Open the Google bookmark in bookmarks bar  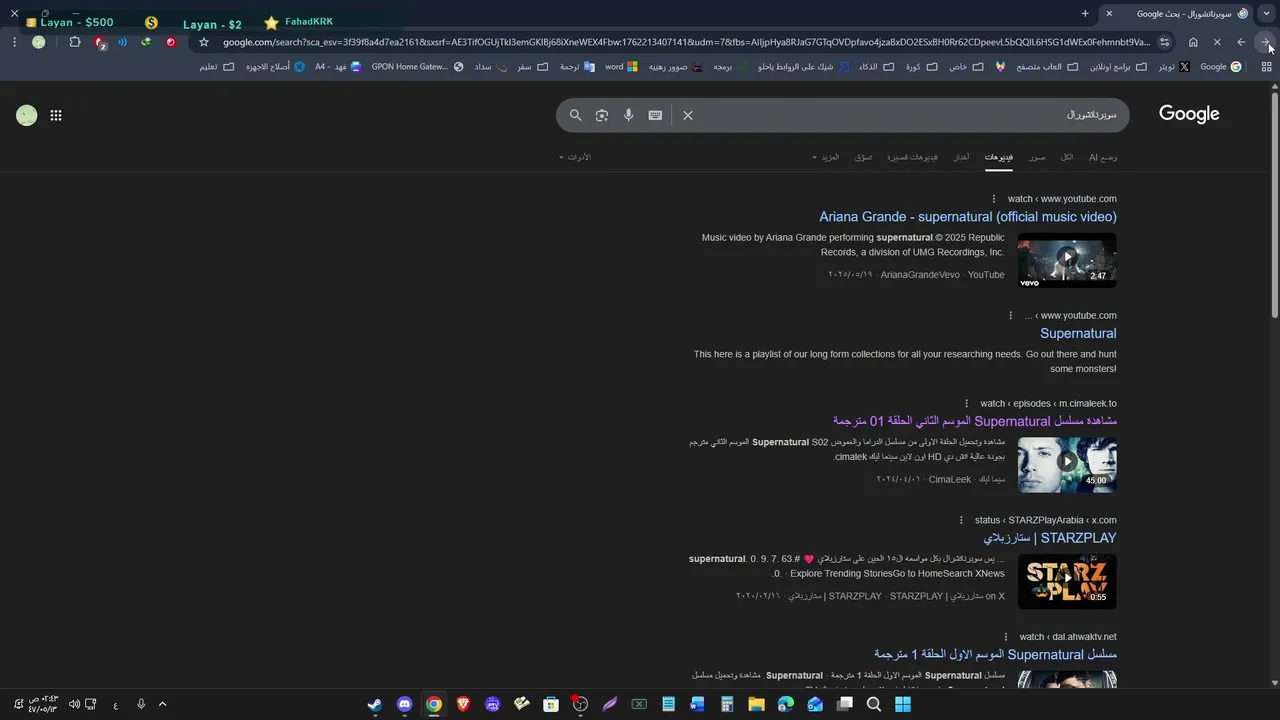[1221, 67]
